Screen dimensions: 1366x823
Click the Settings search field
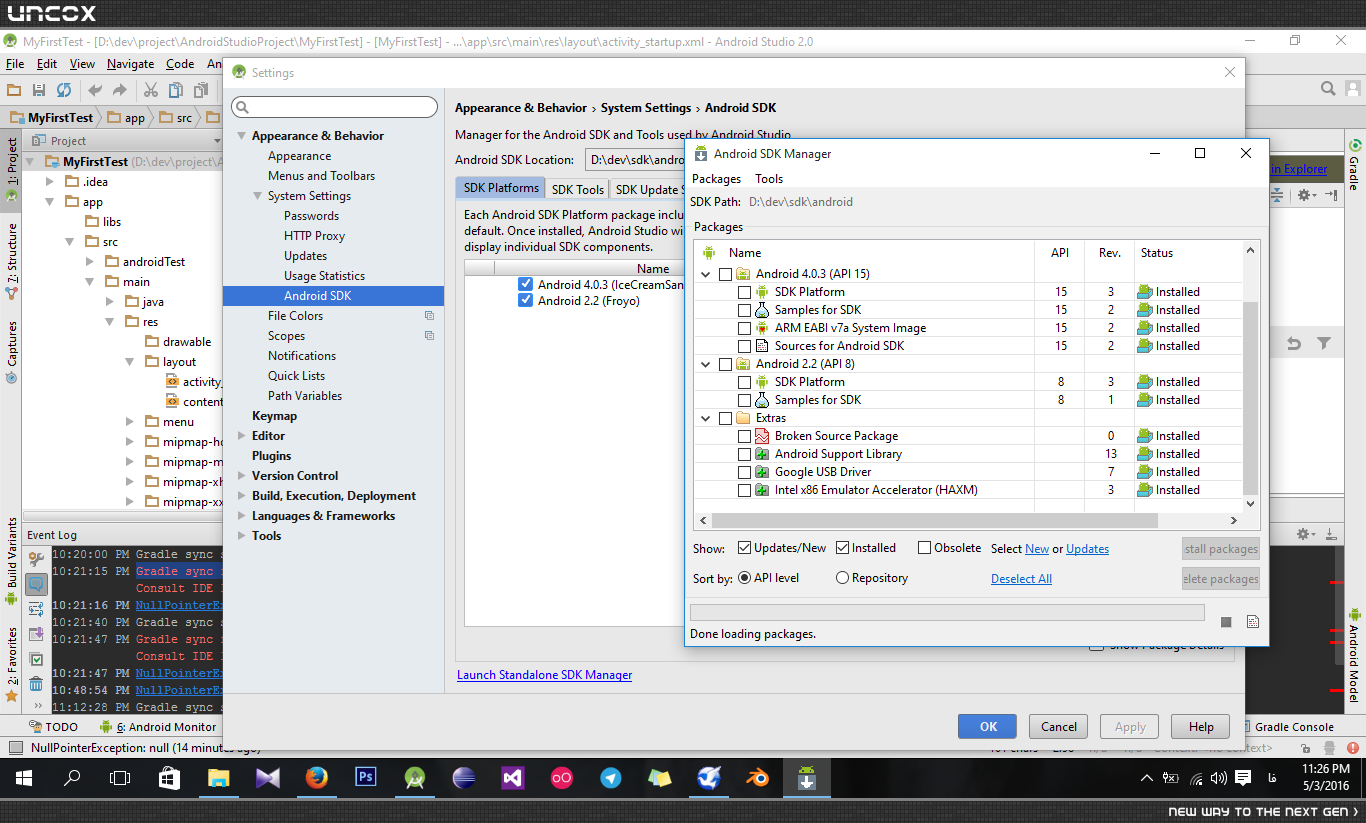335,107
